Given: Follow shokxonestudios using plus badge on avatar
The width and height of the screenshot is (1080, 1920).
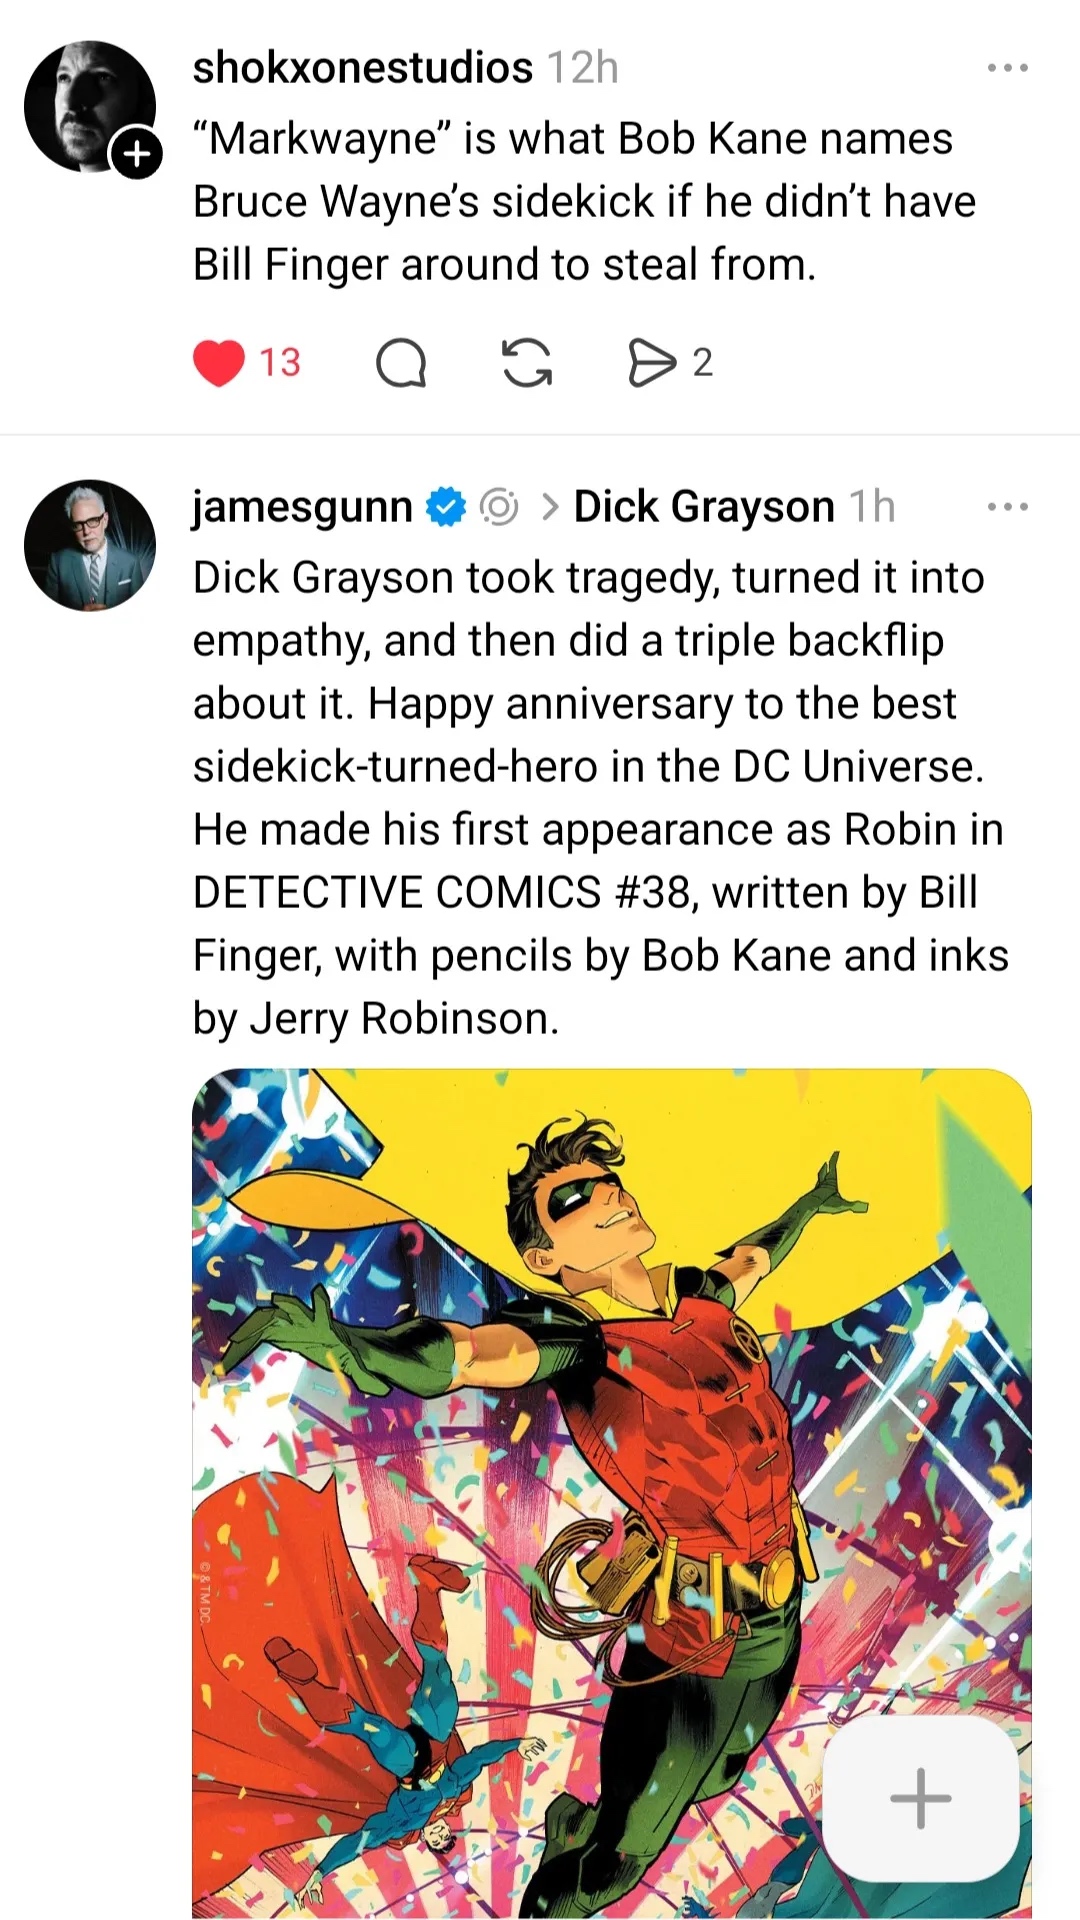Looking at the screenshot, I should click(x=136, y=154).
